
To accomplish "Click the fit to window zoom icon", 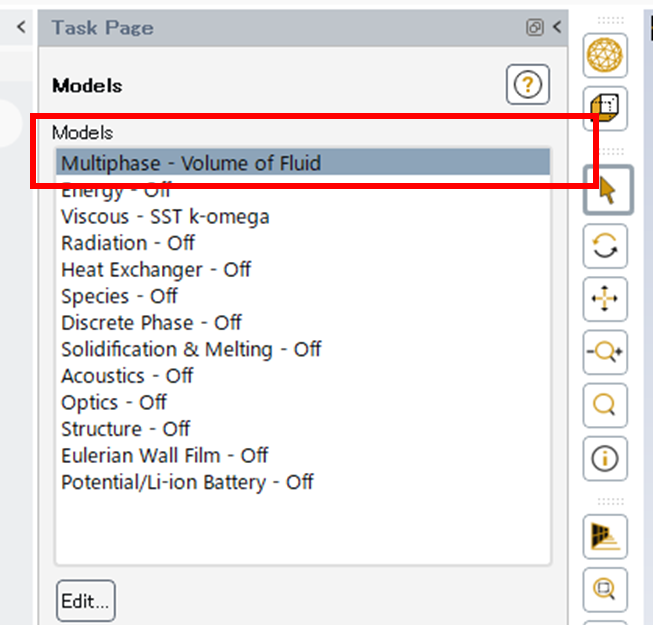I will (605, 589).
